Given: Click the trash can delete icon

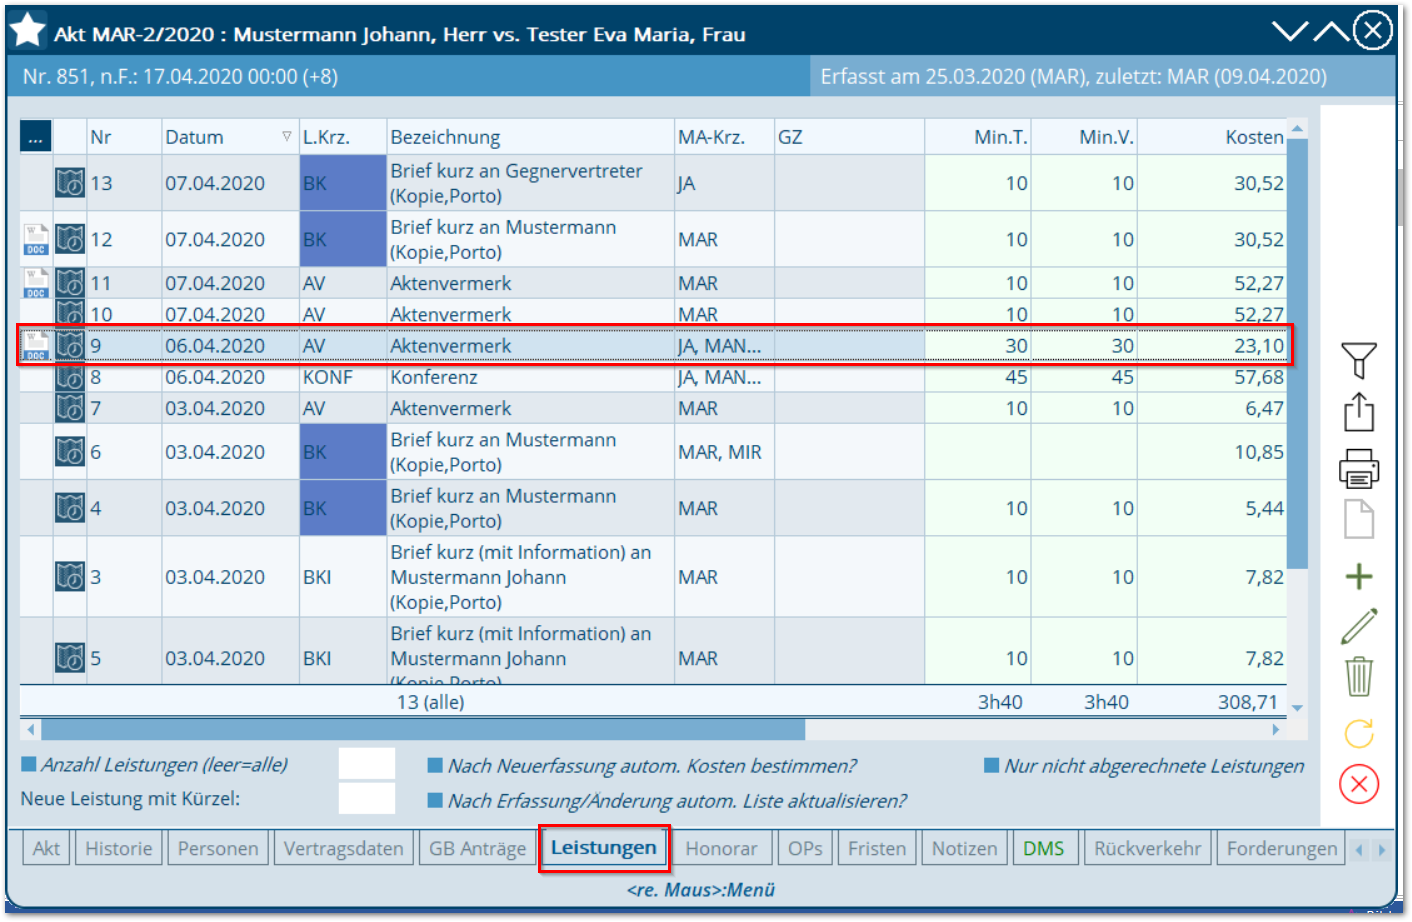Looking at the screenshot, I should tap(1358, 676).
